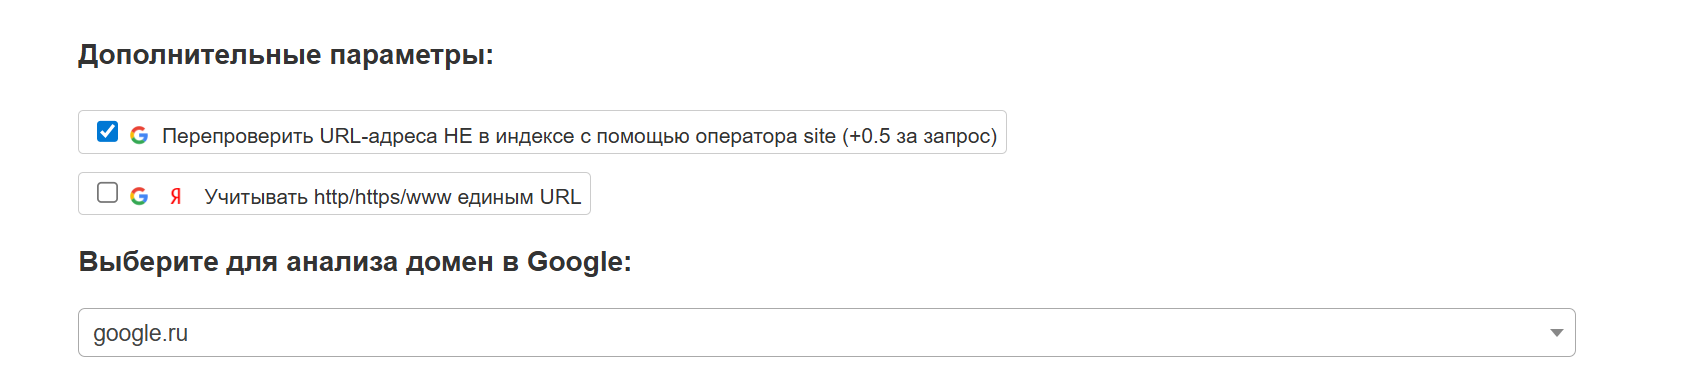Click the Выберите для анализа домен в Google heading
This screenshot has height=372, width=1689.
pyautogui.click(x=355, y=262)
